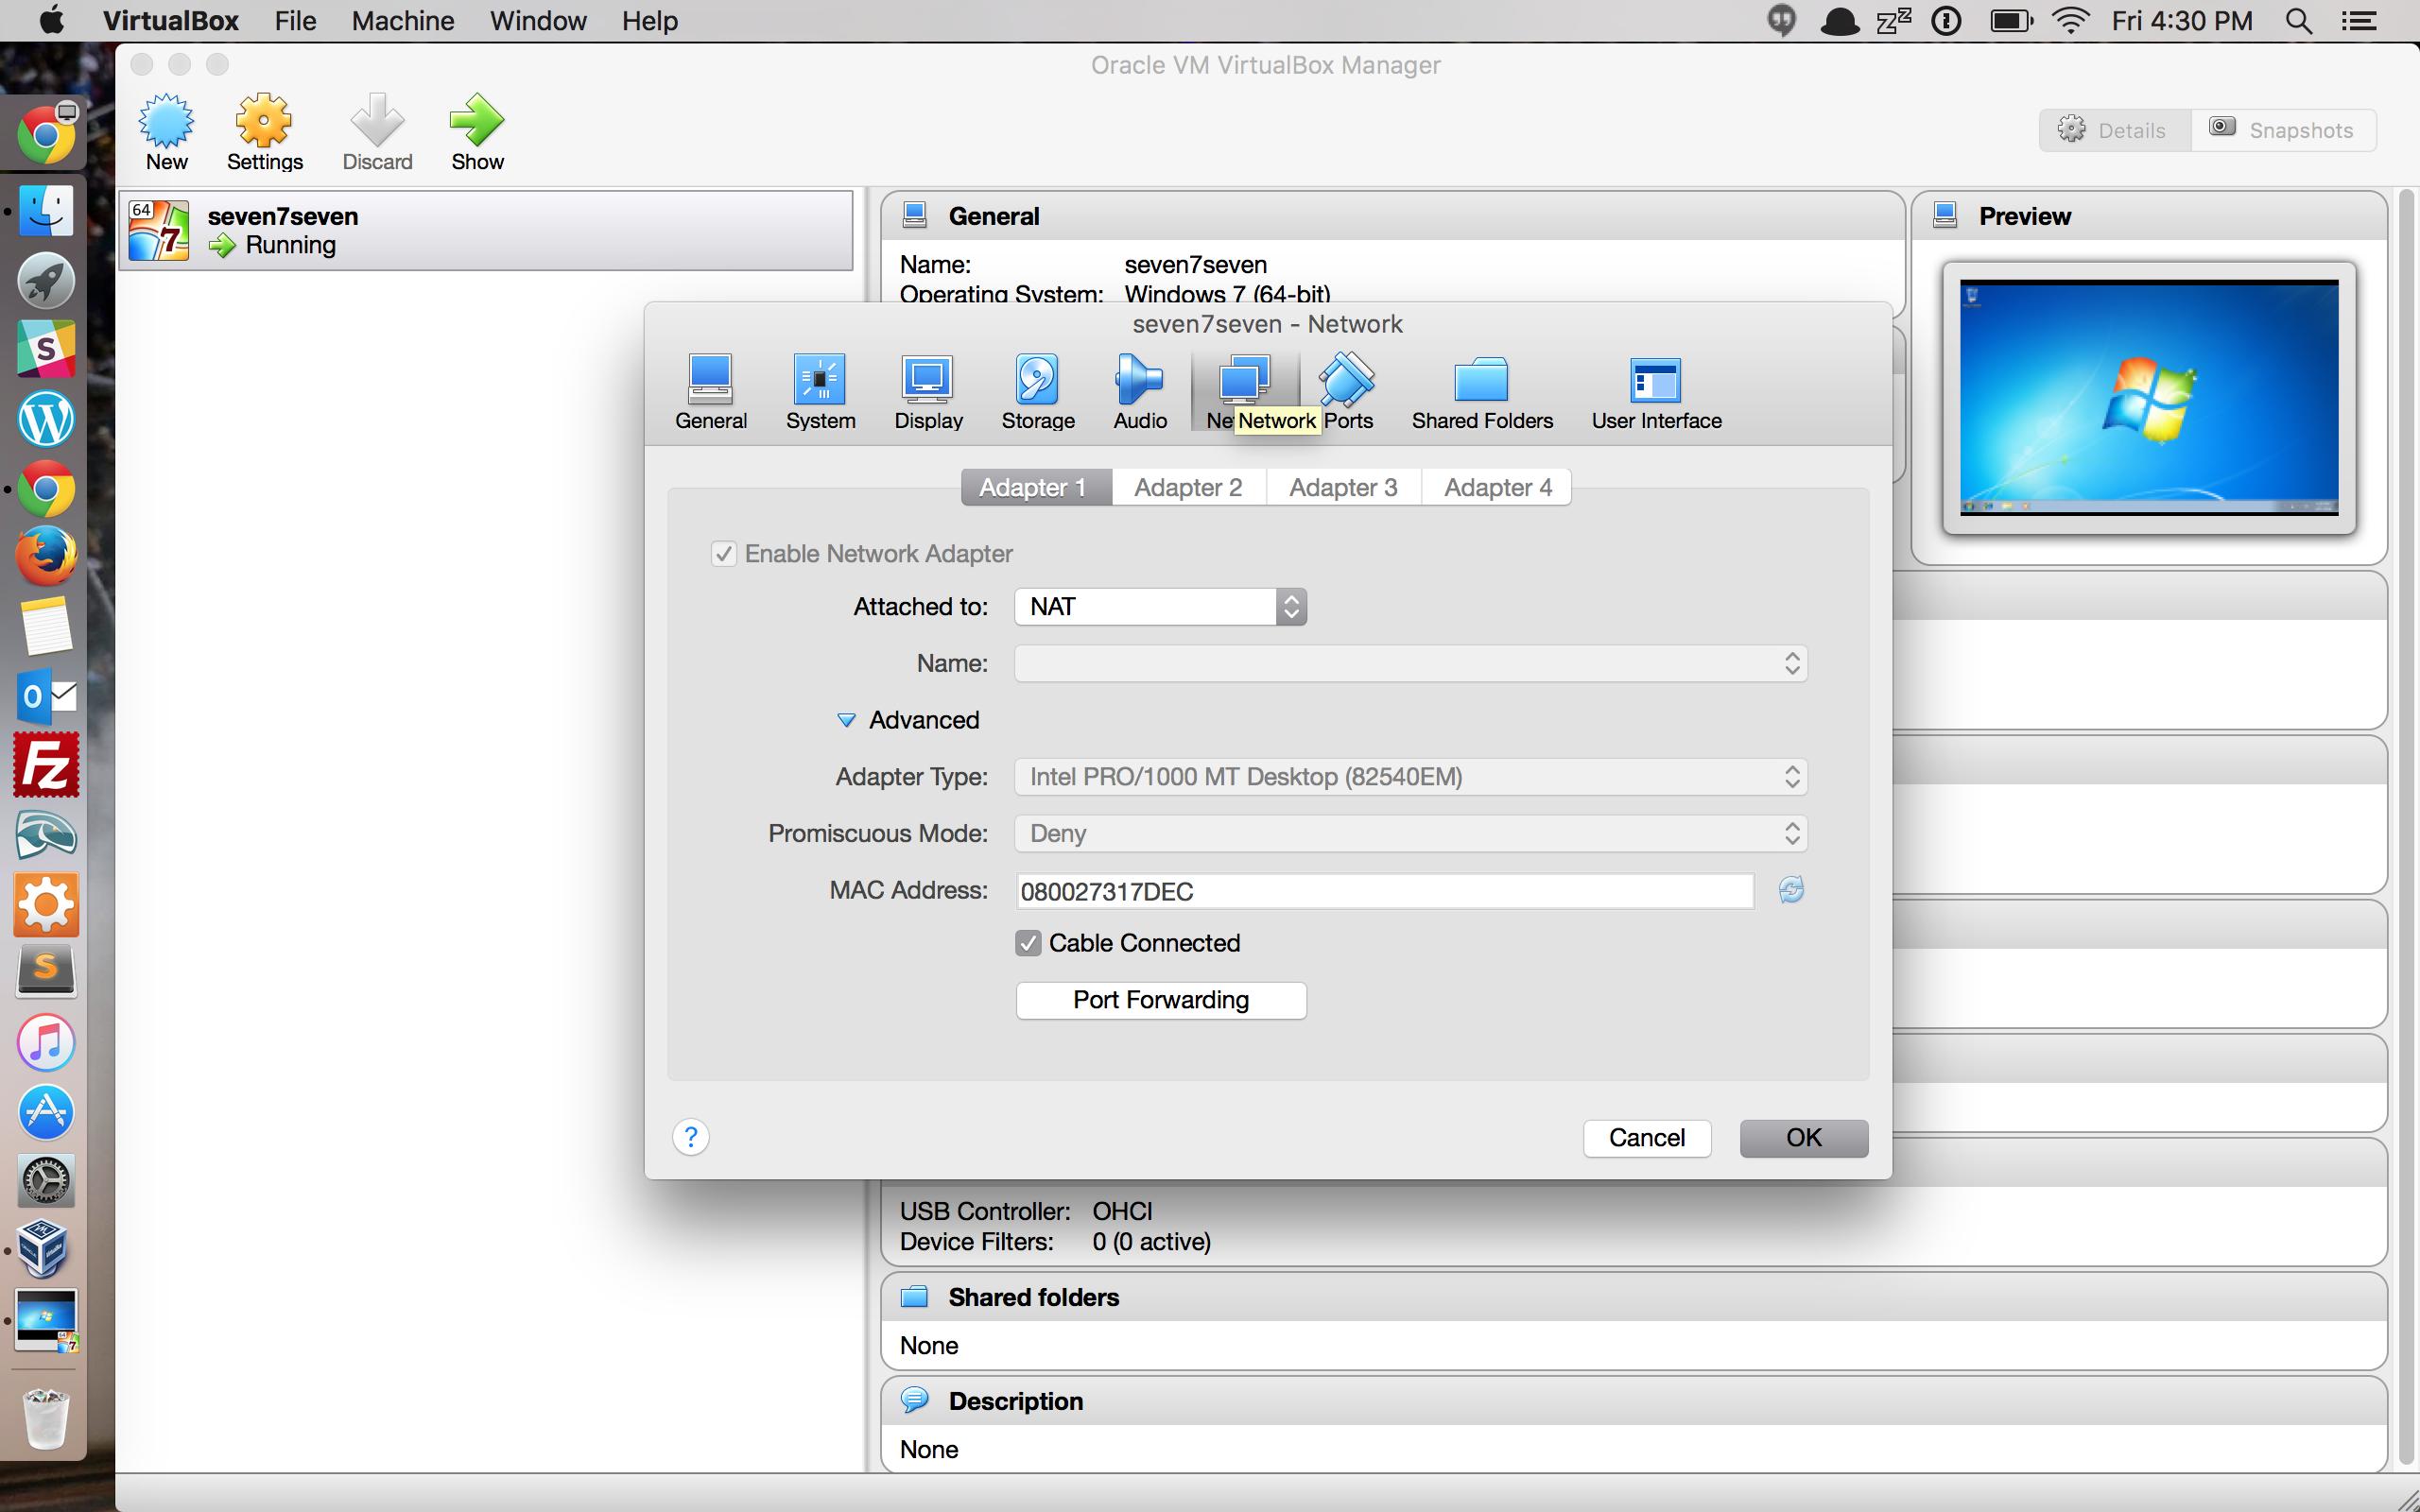Disable the Enable Network Adapter checkbox

tap(724, 554)
